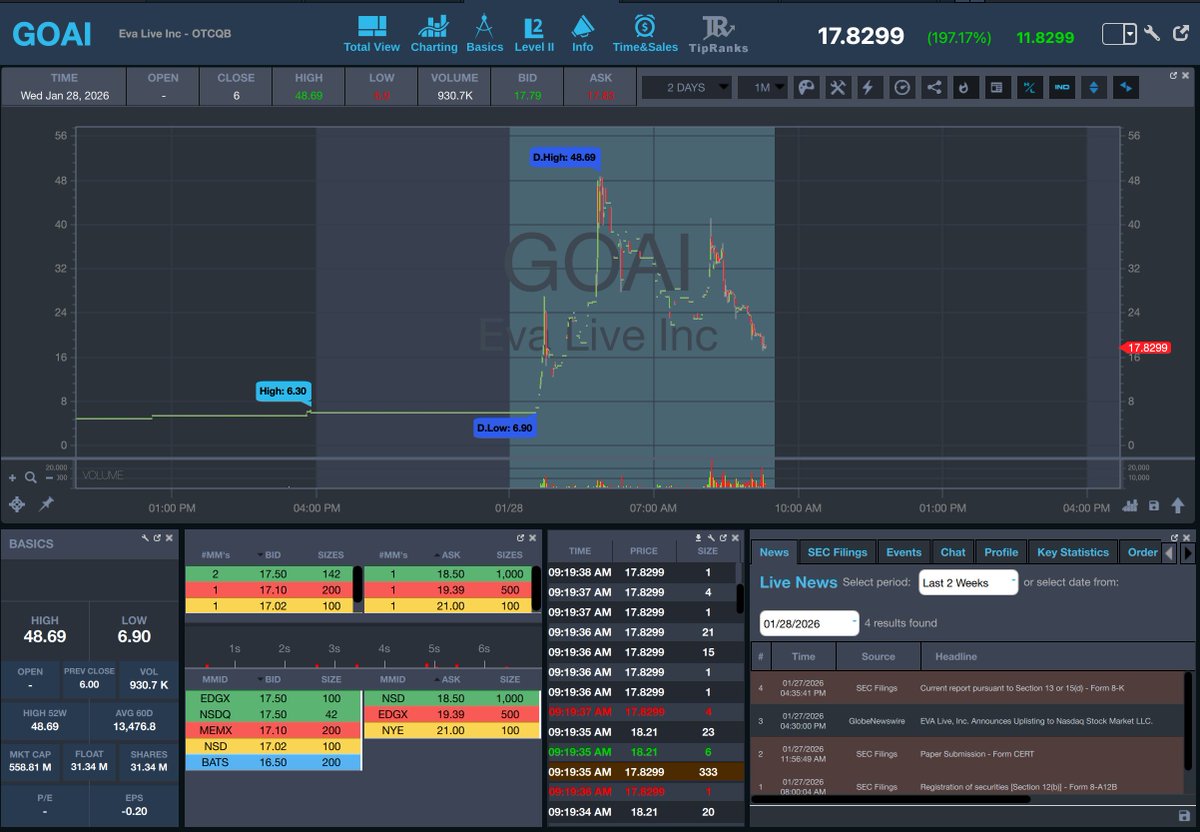1200x832 pixels.
Task: Click the bar chart icon below the chart
Action: point(1131,506)
